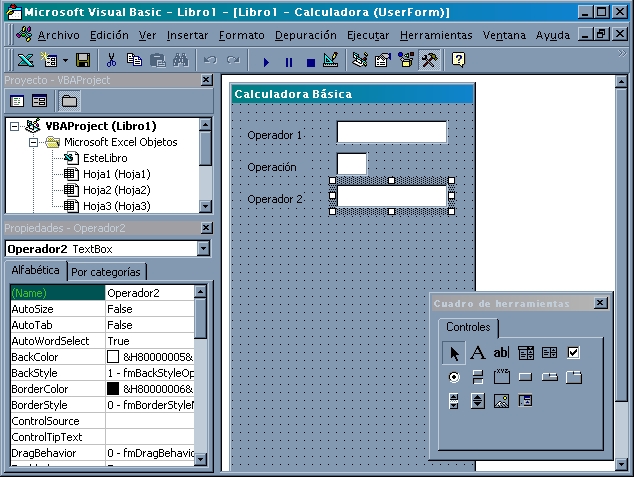634x477 pixels.
Task: Toggle folders view in the Project panel
Action: click(69, 101)
